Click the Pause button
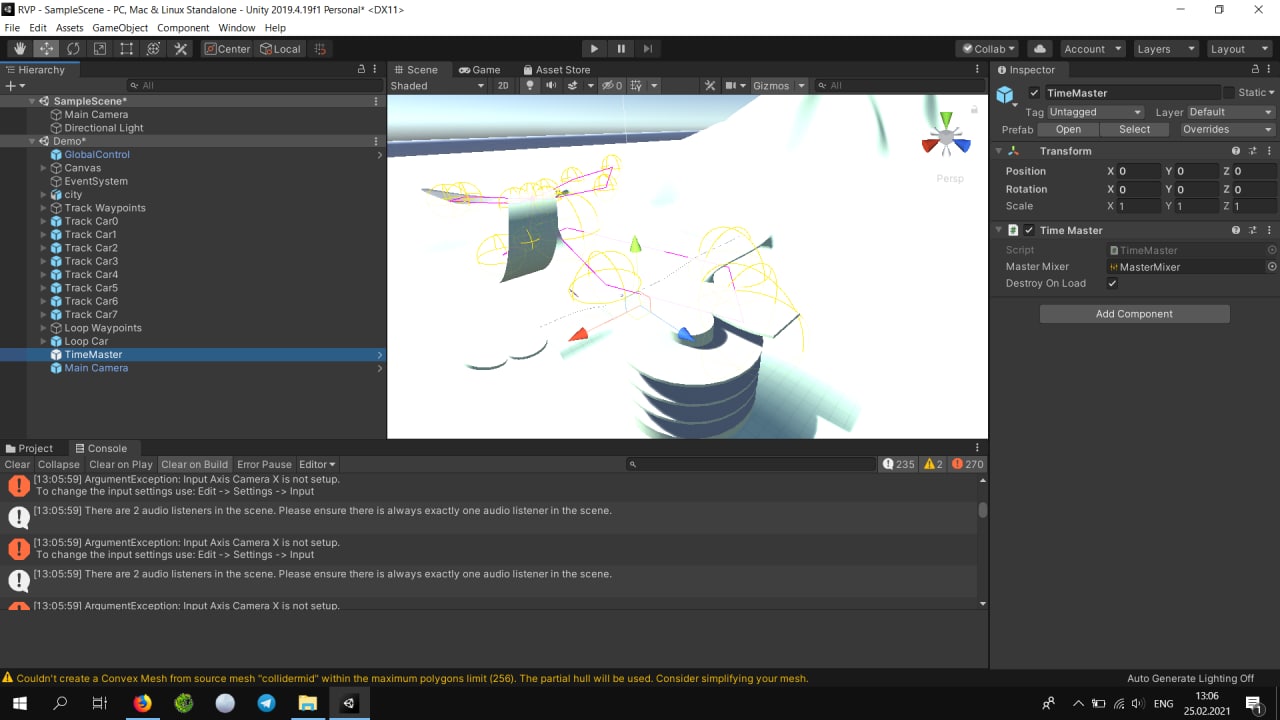1280x720 pixels. (x=621, y=49)
